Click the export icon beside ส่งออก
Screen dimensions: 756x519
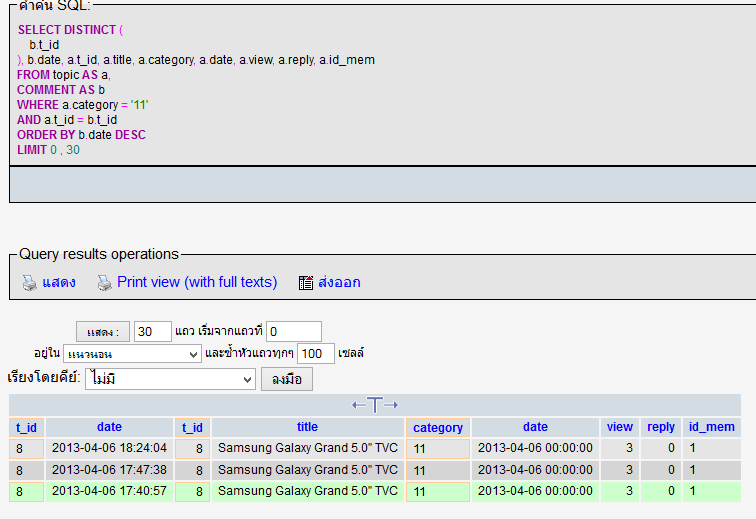pyautogui.click(x=306, y=283)
